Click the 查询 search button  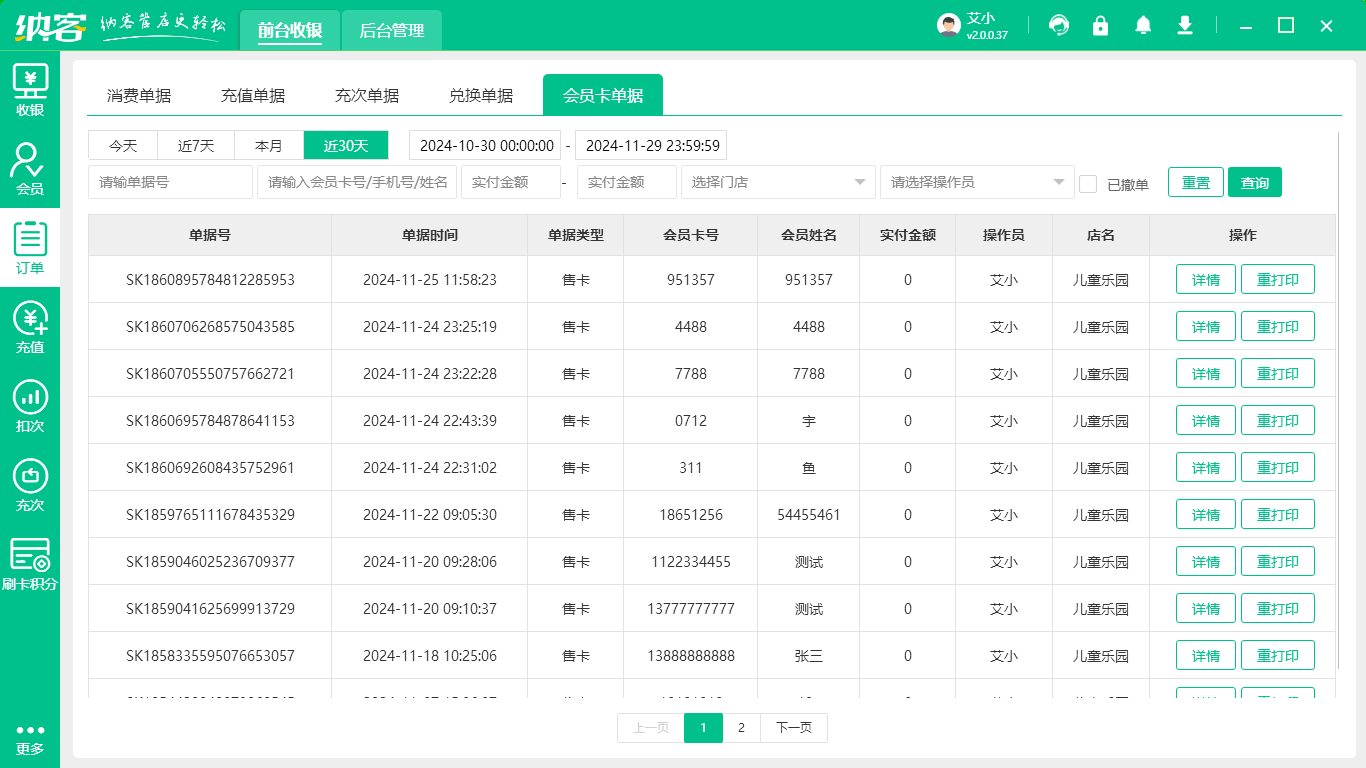click(x=1255, y=182)
